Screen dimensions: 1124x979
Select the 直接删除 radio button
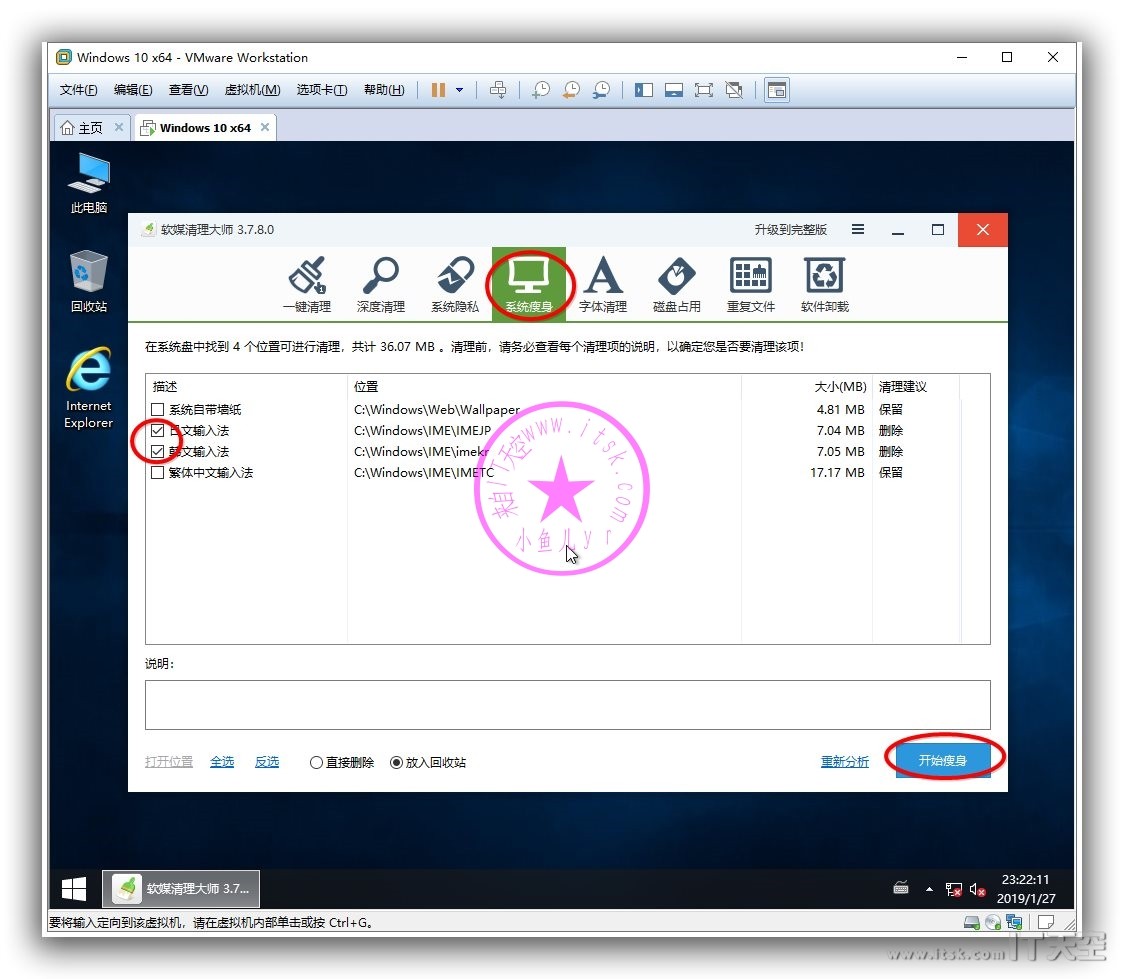(316, 763)
